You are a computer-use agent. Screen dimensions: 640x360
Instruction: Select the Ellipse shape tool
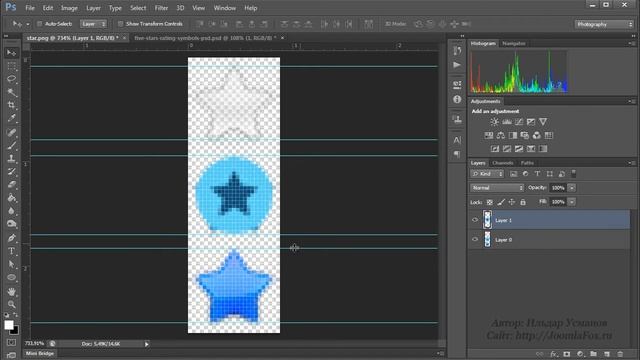(x=11, y=278)
